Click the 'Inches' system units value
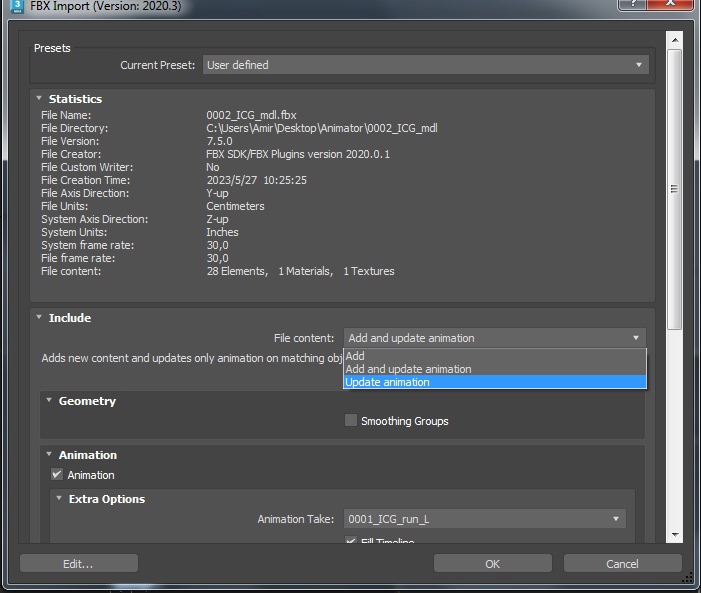The width and height of the screenshot is (701, 593). coord(222,232)
